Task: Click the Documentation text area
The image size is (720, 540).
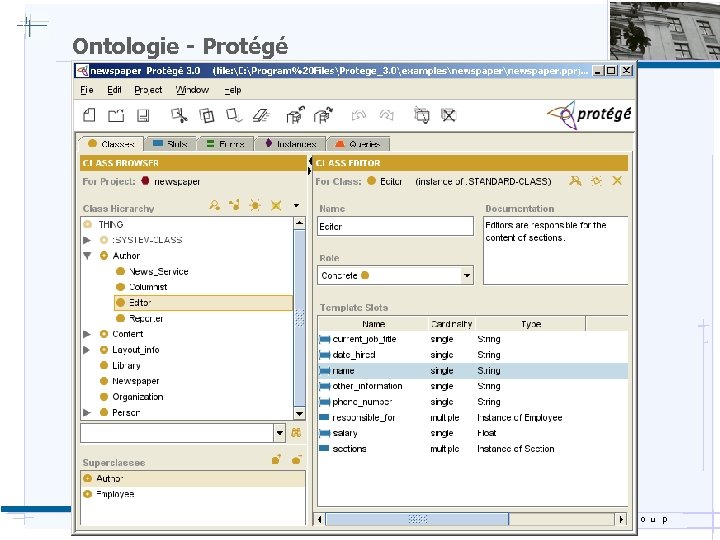Action: pyautogui.click(x=556, y=251)
